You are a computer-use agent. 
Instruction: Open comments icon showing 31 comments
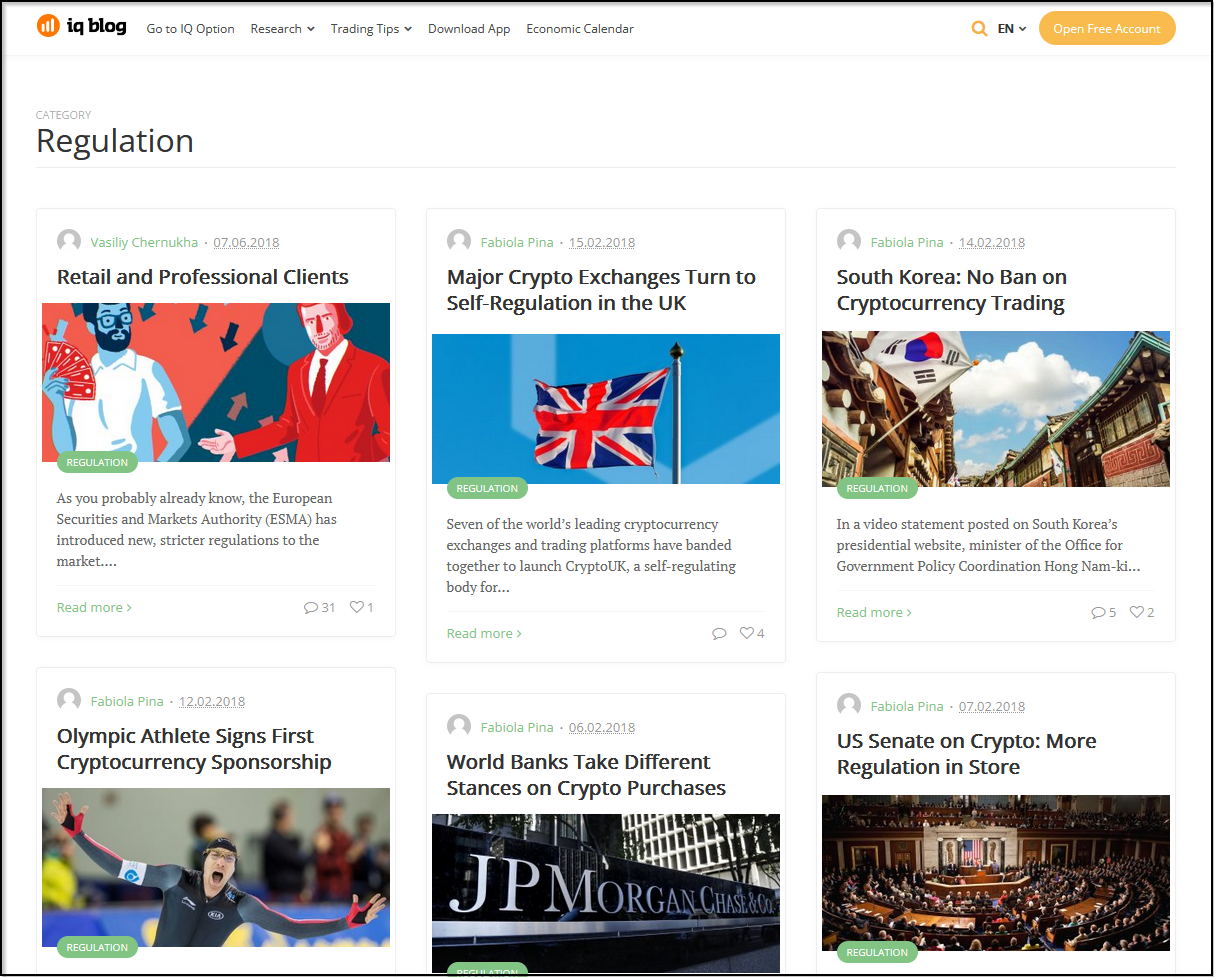click(319, 607)
